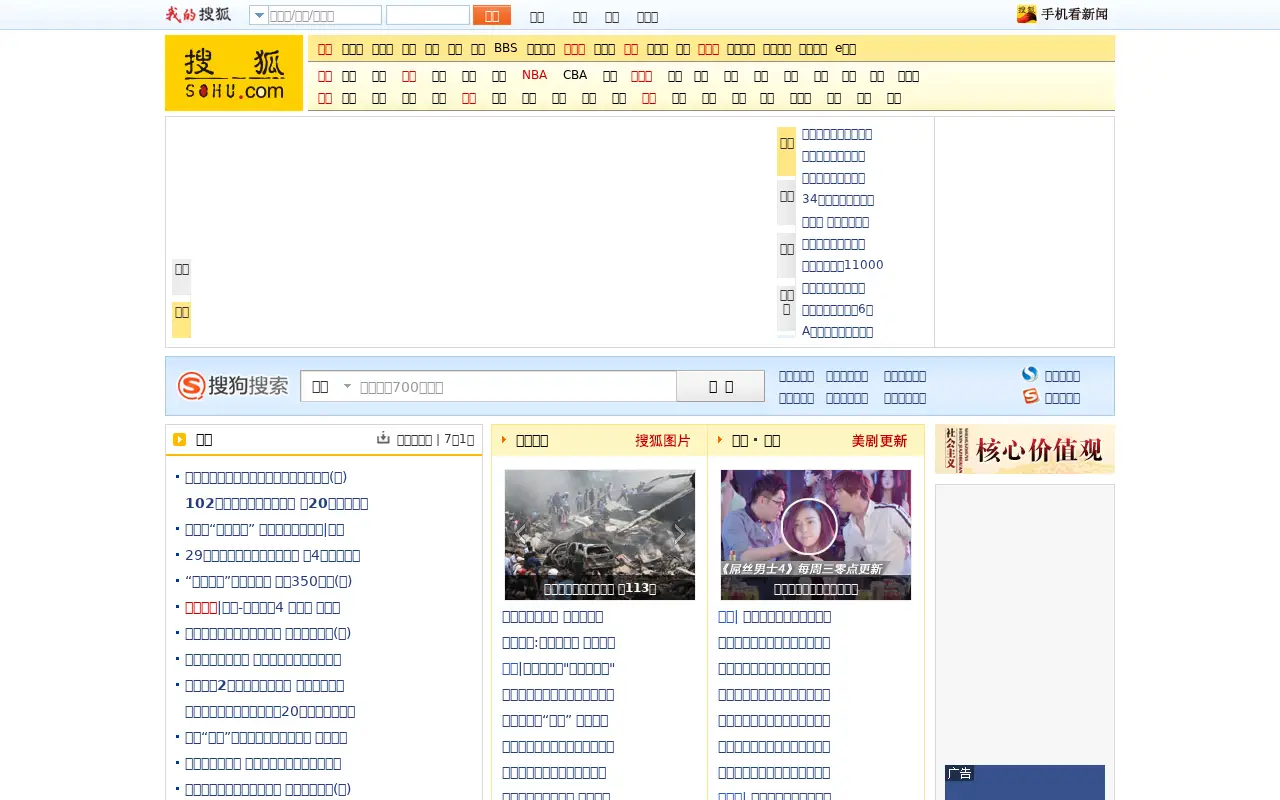Viewport: 1280px width, 800px height.
Task: Open the headline starting with letter A
Action: click(x=838, y=331)
